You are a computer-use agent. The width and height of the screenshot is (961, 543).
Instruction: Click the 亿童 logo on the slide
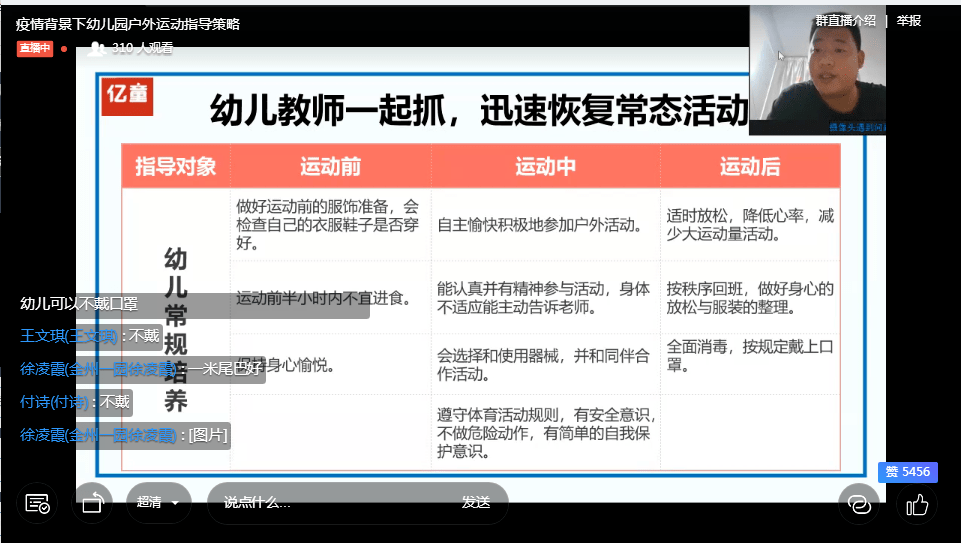(127, 96)
